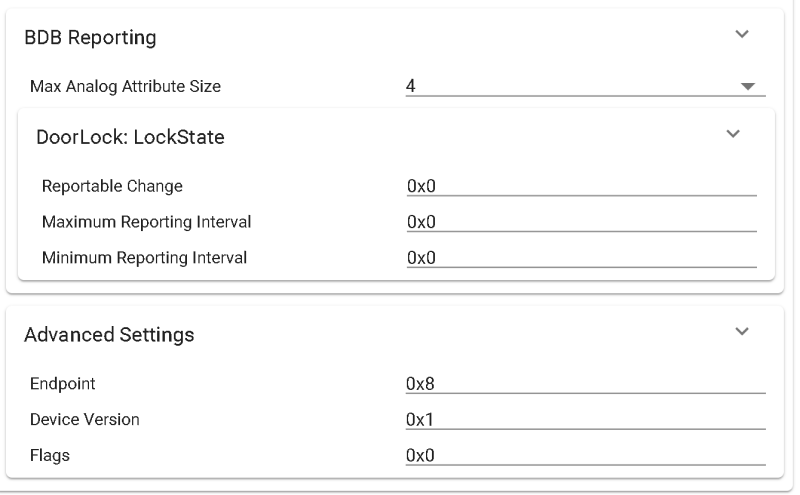
Task: Click into the Flags input field
Action: pyautogui.click(x=585, y=455)
